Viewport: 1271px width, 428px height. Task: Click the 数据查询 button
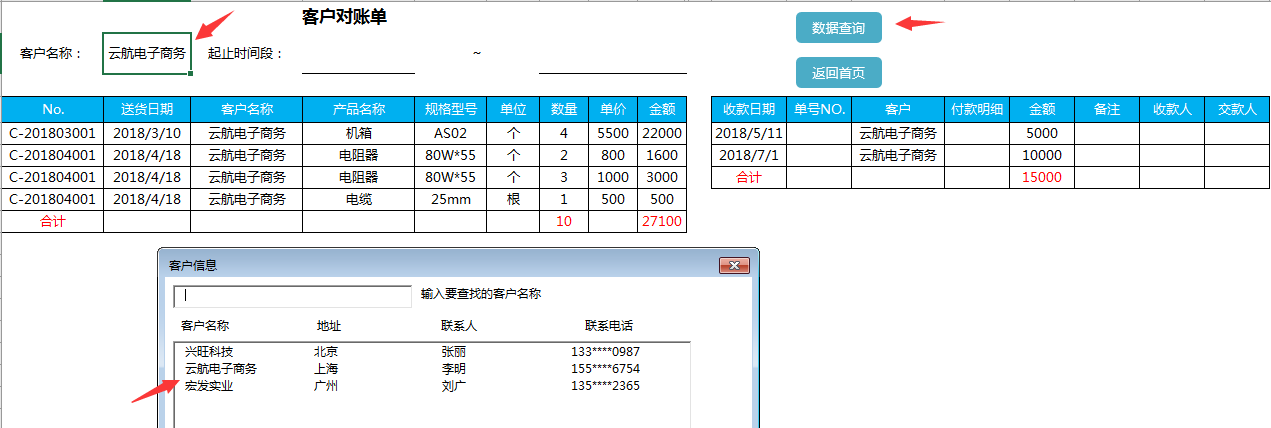coord(838,28)
